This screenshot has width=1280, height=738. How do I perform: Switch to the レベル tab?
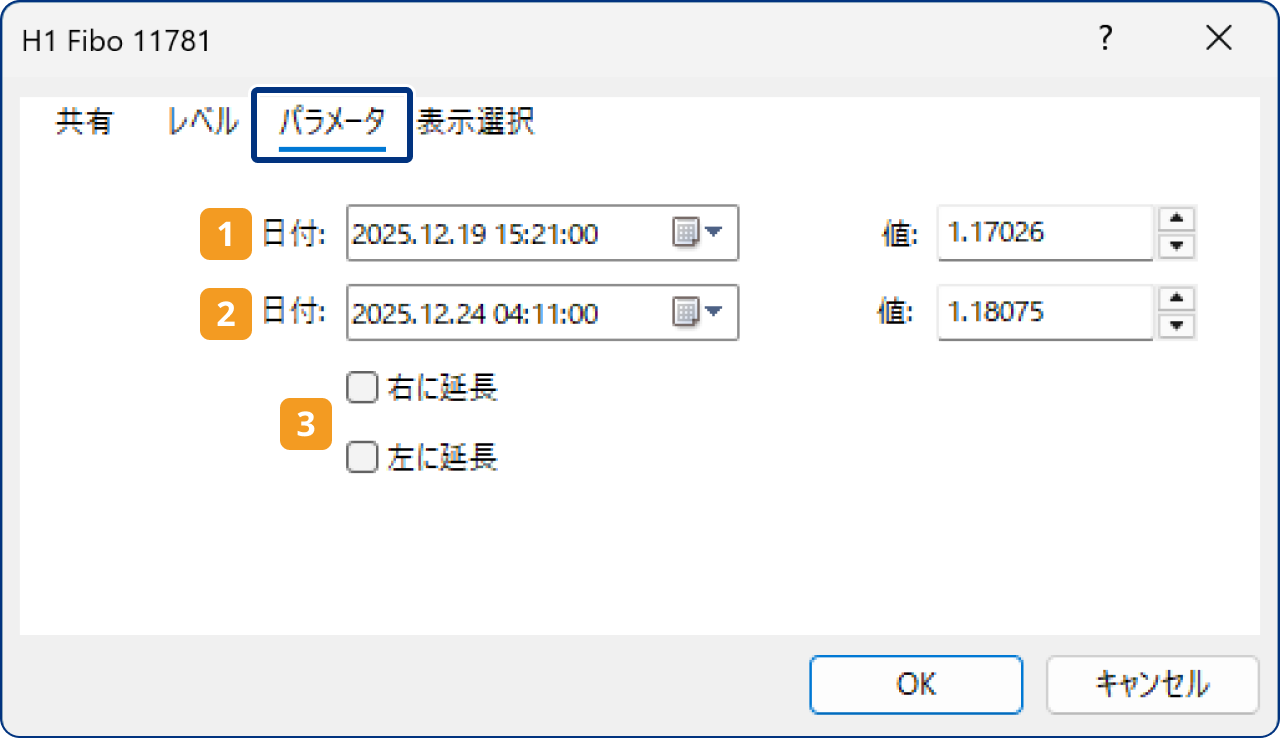(202, 122)
